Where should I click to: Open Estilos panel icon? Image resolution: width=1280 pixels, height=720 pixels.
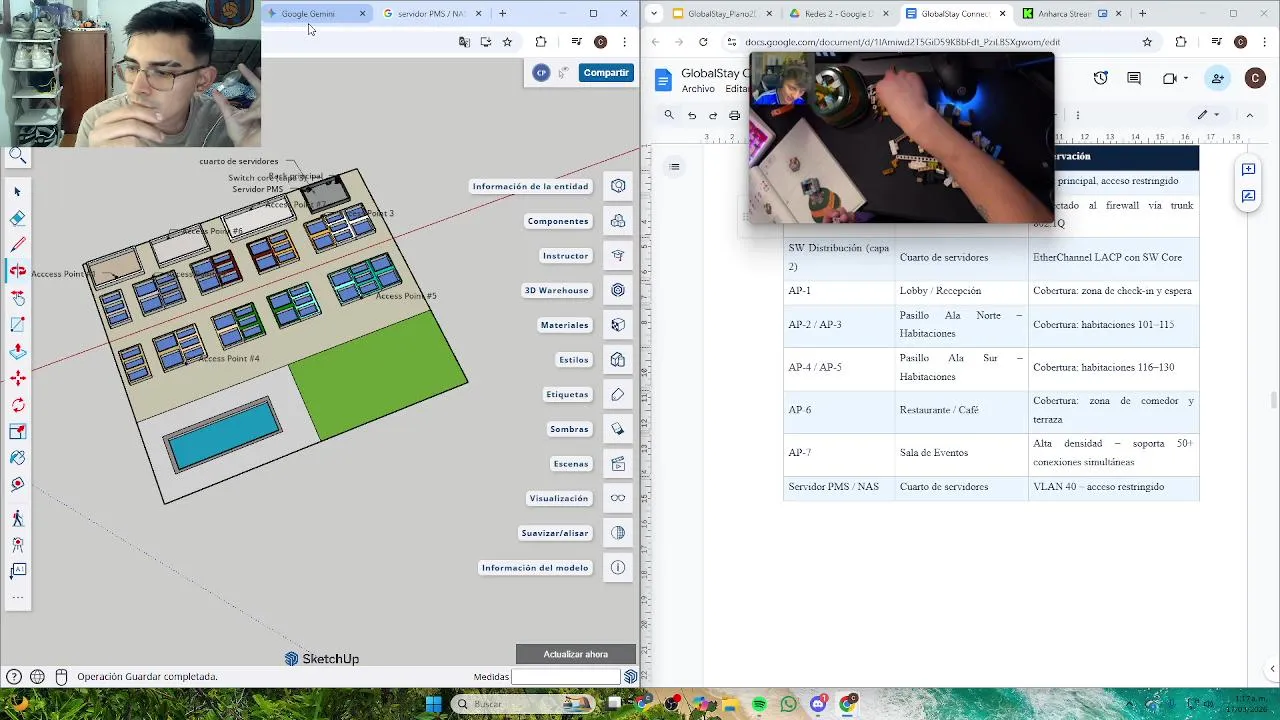pyautogui.click(x=618, y=360)
